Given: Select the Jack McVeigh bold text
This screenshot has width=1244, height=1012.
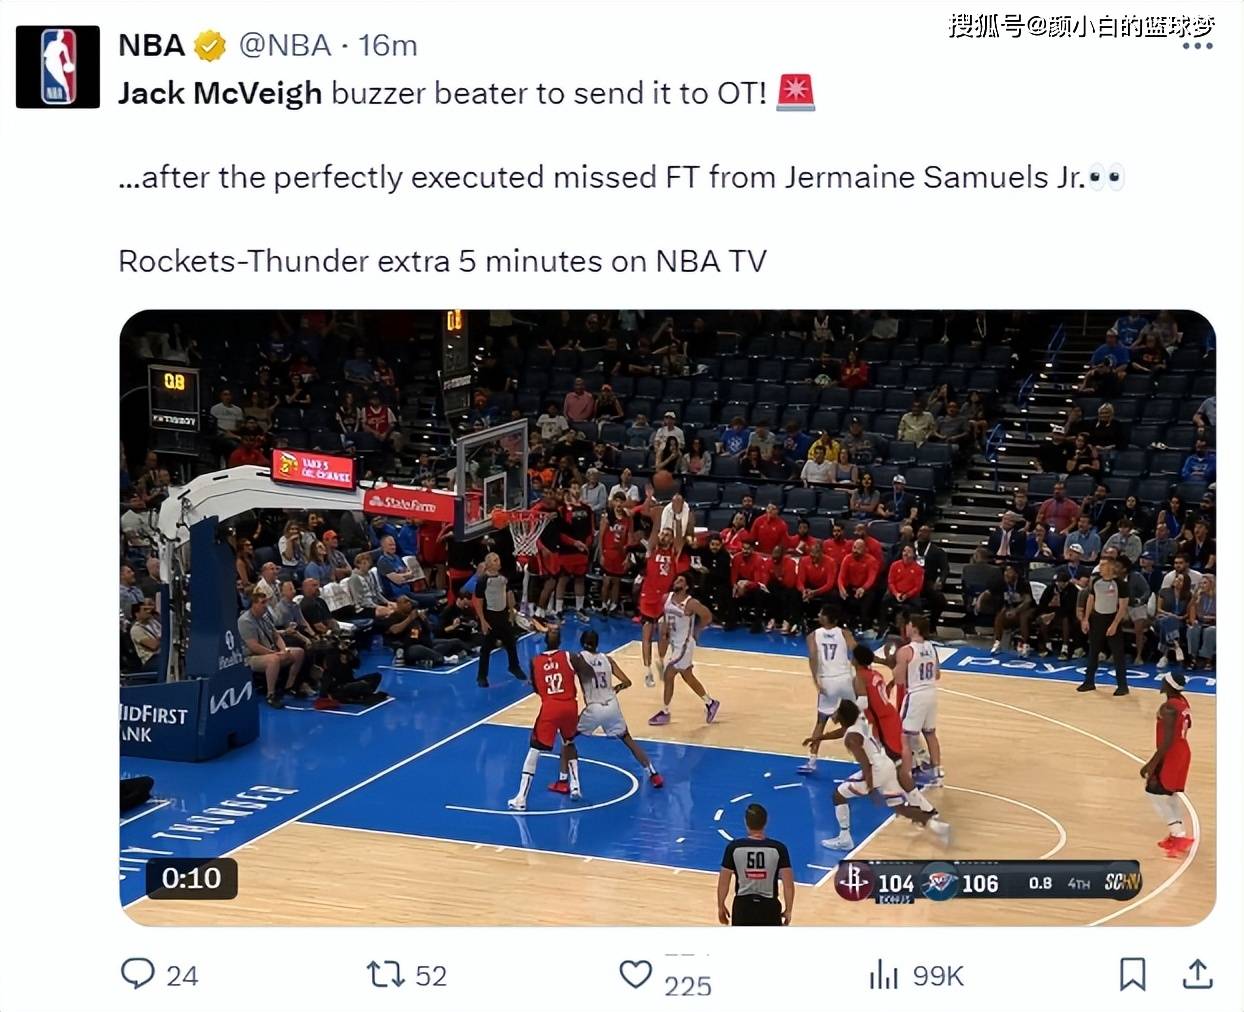Looking at the screenshot, I should (220, 93).
